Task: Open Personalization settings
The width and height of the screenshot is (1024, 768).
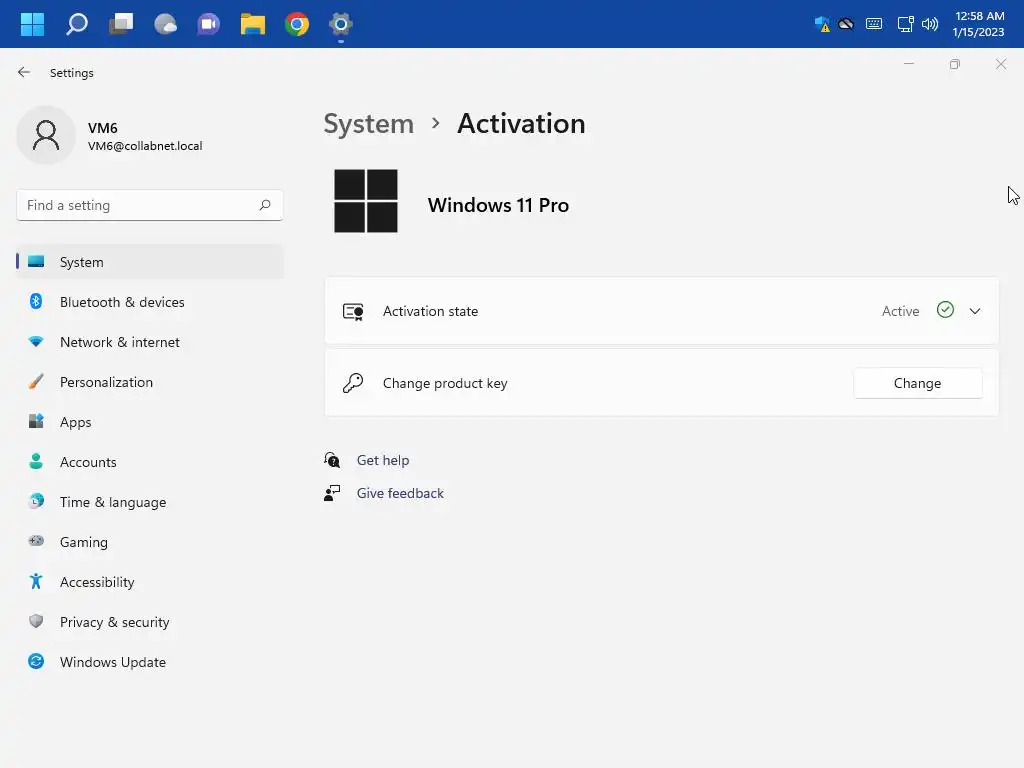Action: (150, 382)
